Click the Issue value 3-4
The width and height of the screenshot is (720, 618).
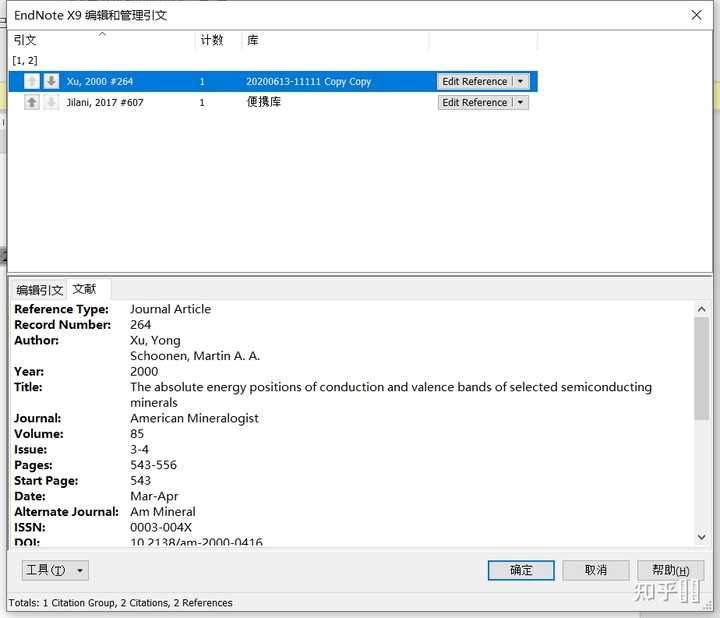(x=139, y=449)
